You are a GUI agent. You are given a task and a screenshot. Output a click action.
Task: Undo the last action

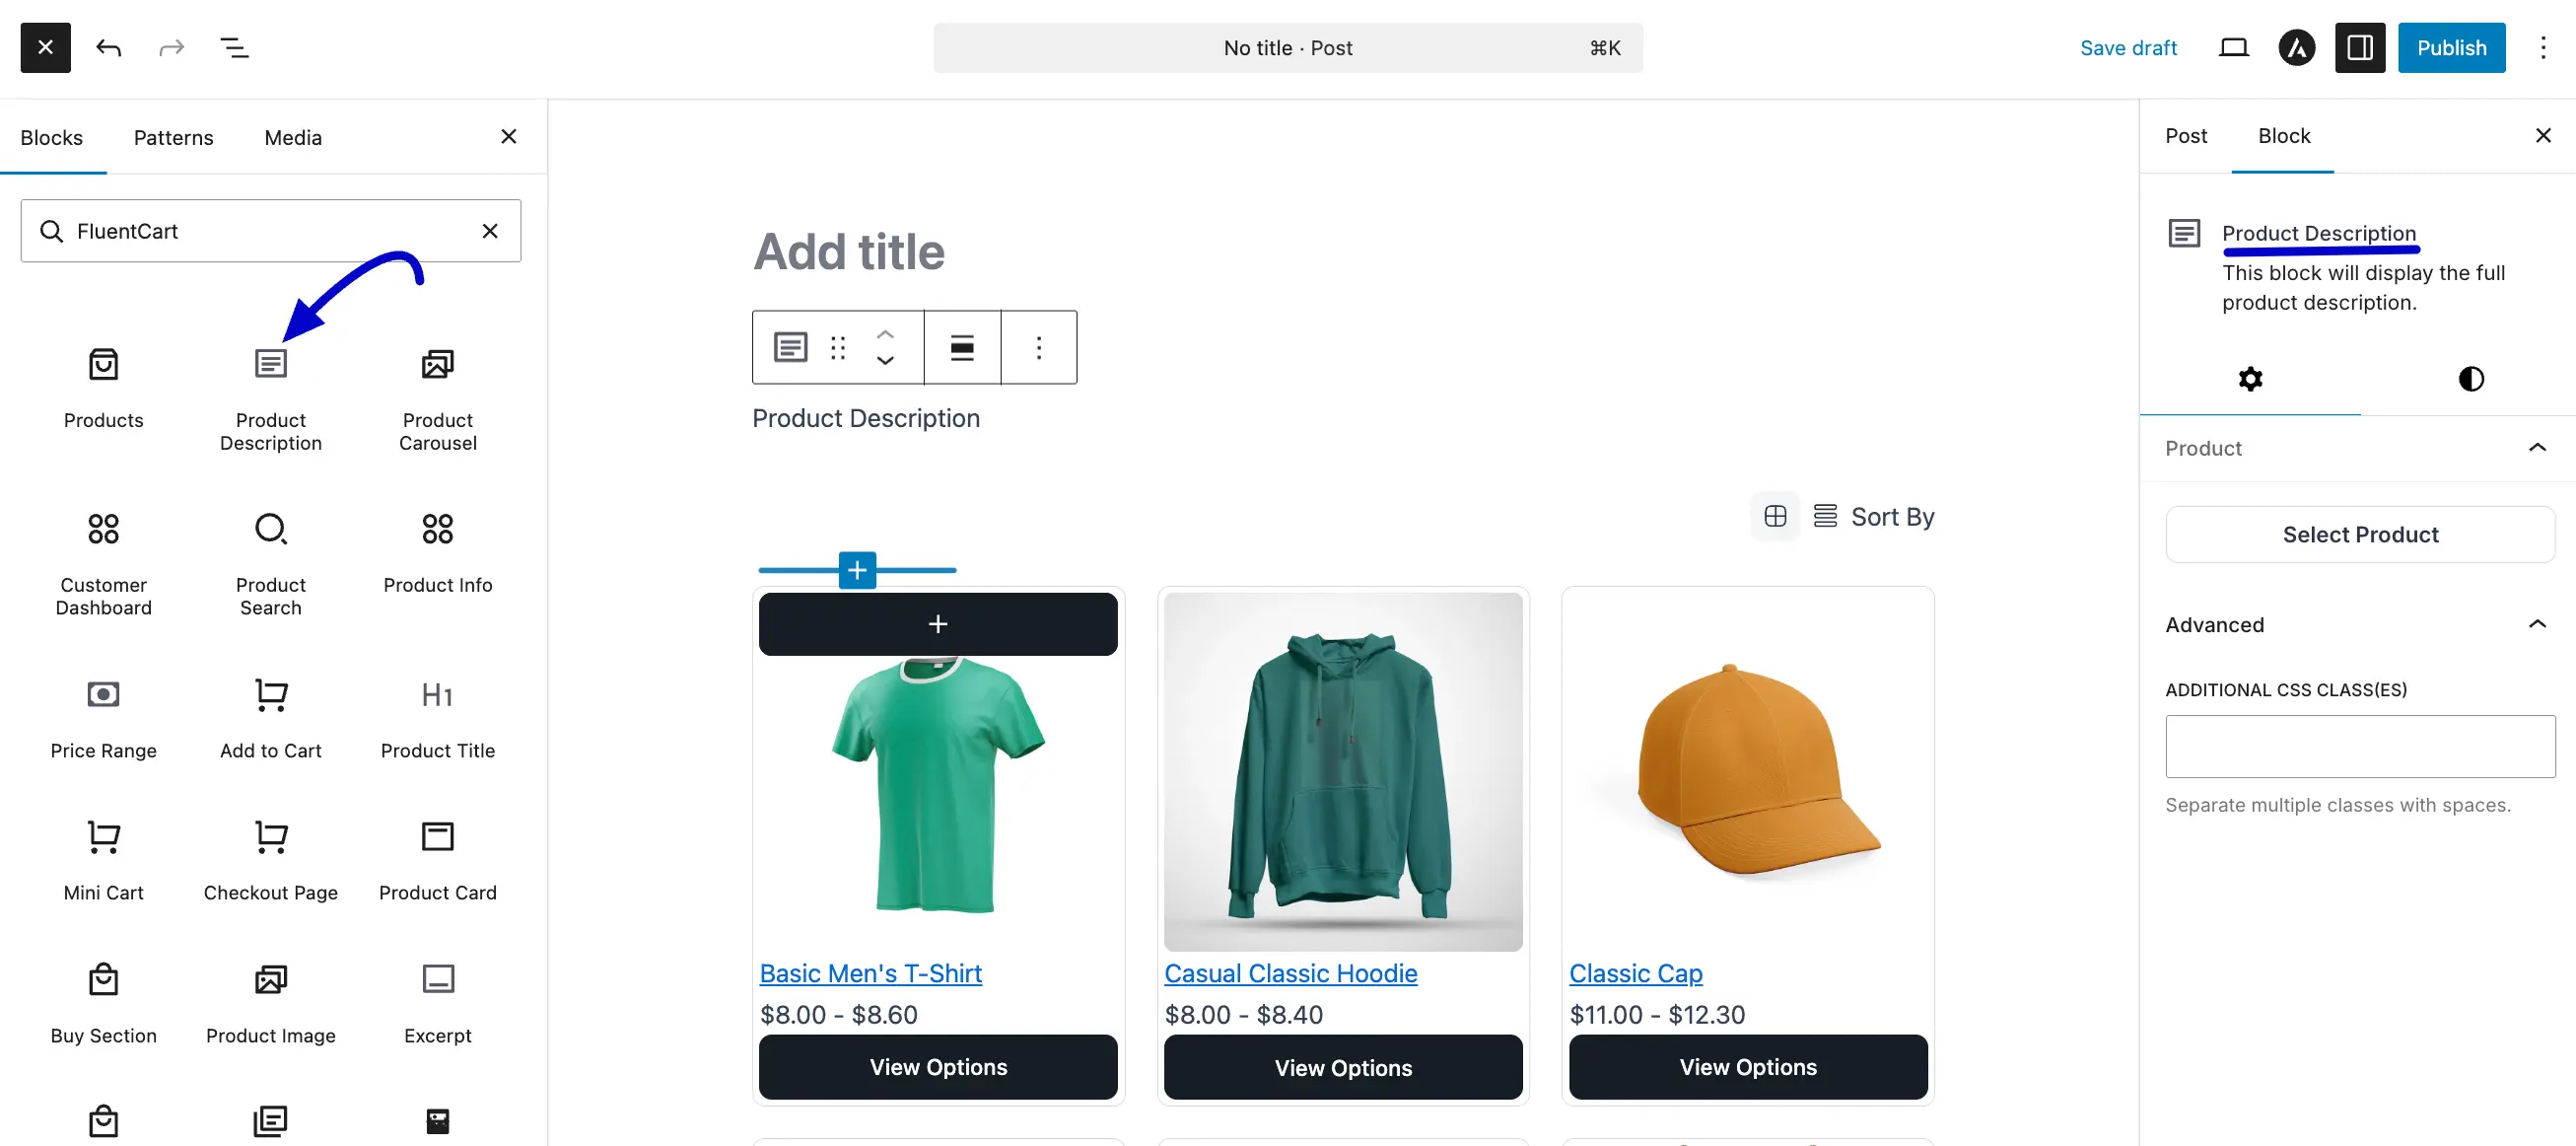tap(109, 47)
